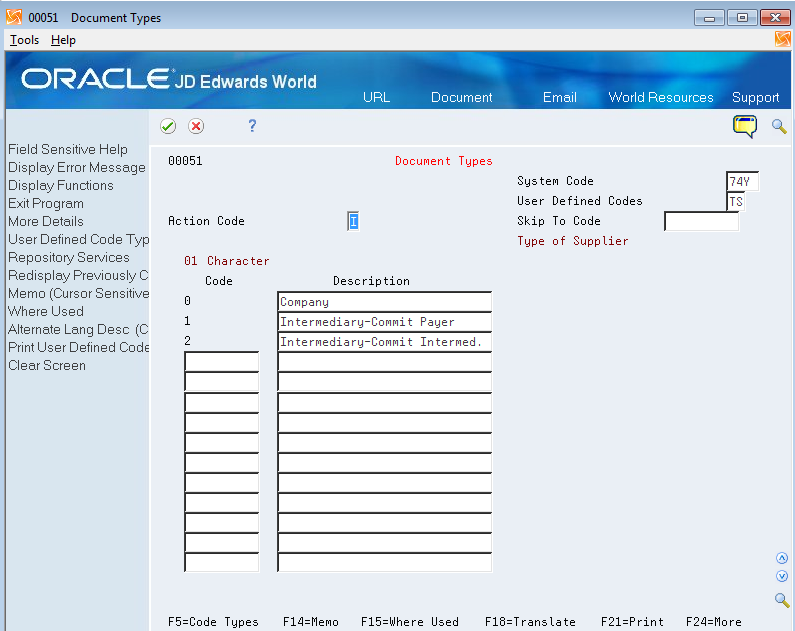Open World Resources link
The width and height of the screenshot is (795, 631).
[661, 97]
